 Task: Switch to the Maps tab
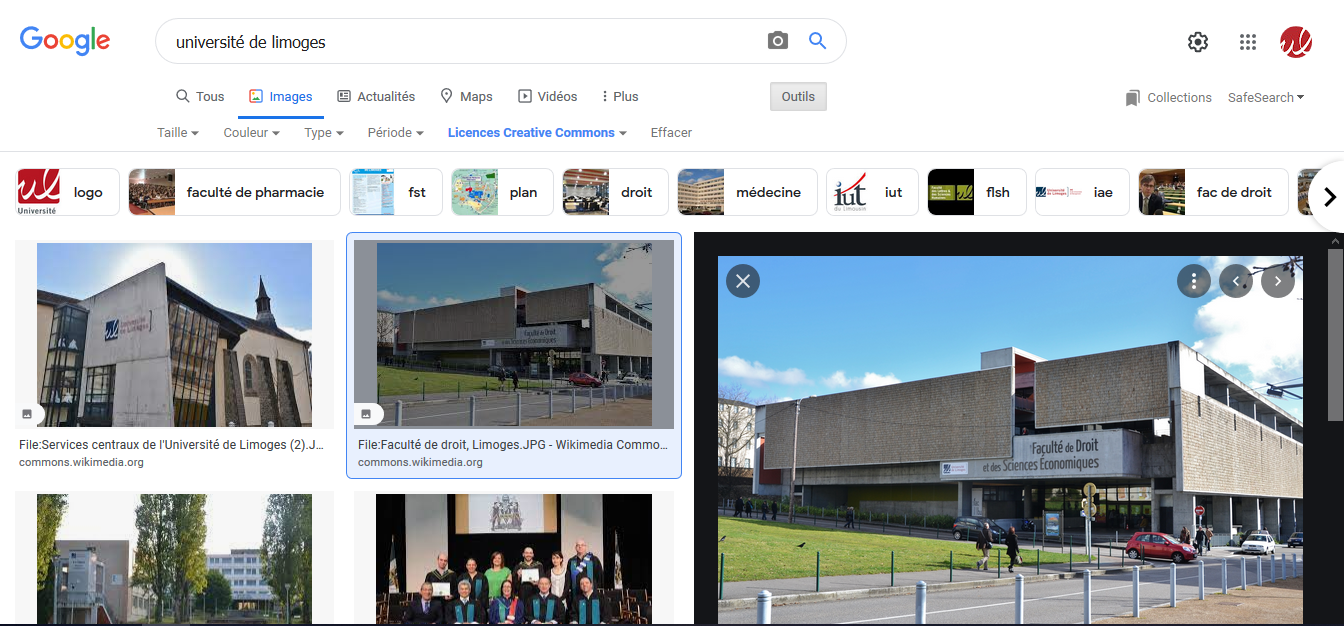point(466,97)
